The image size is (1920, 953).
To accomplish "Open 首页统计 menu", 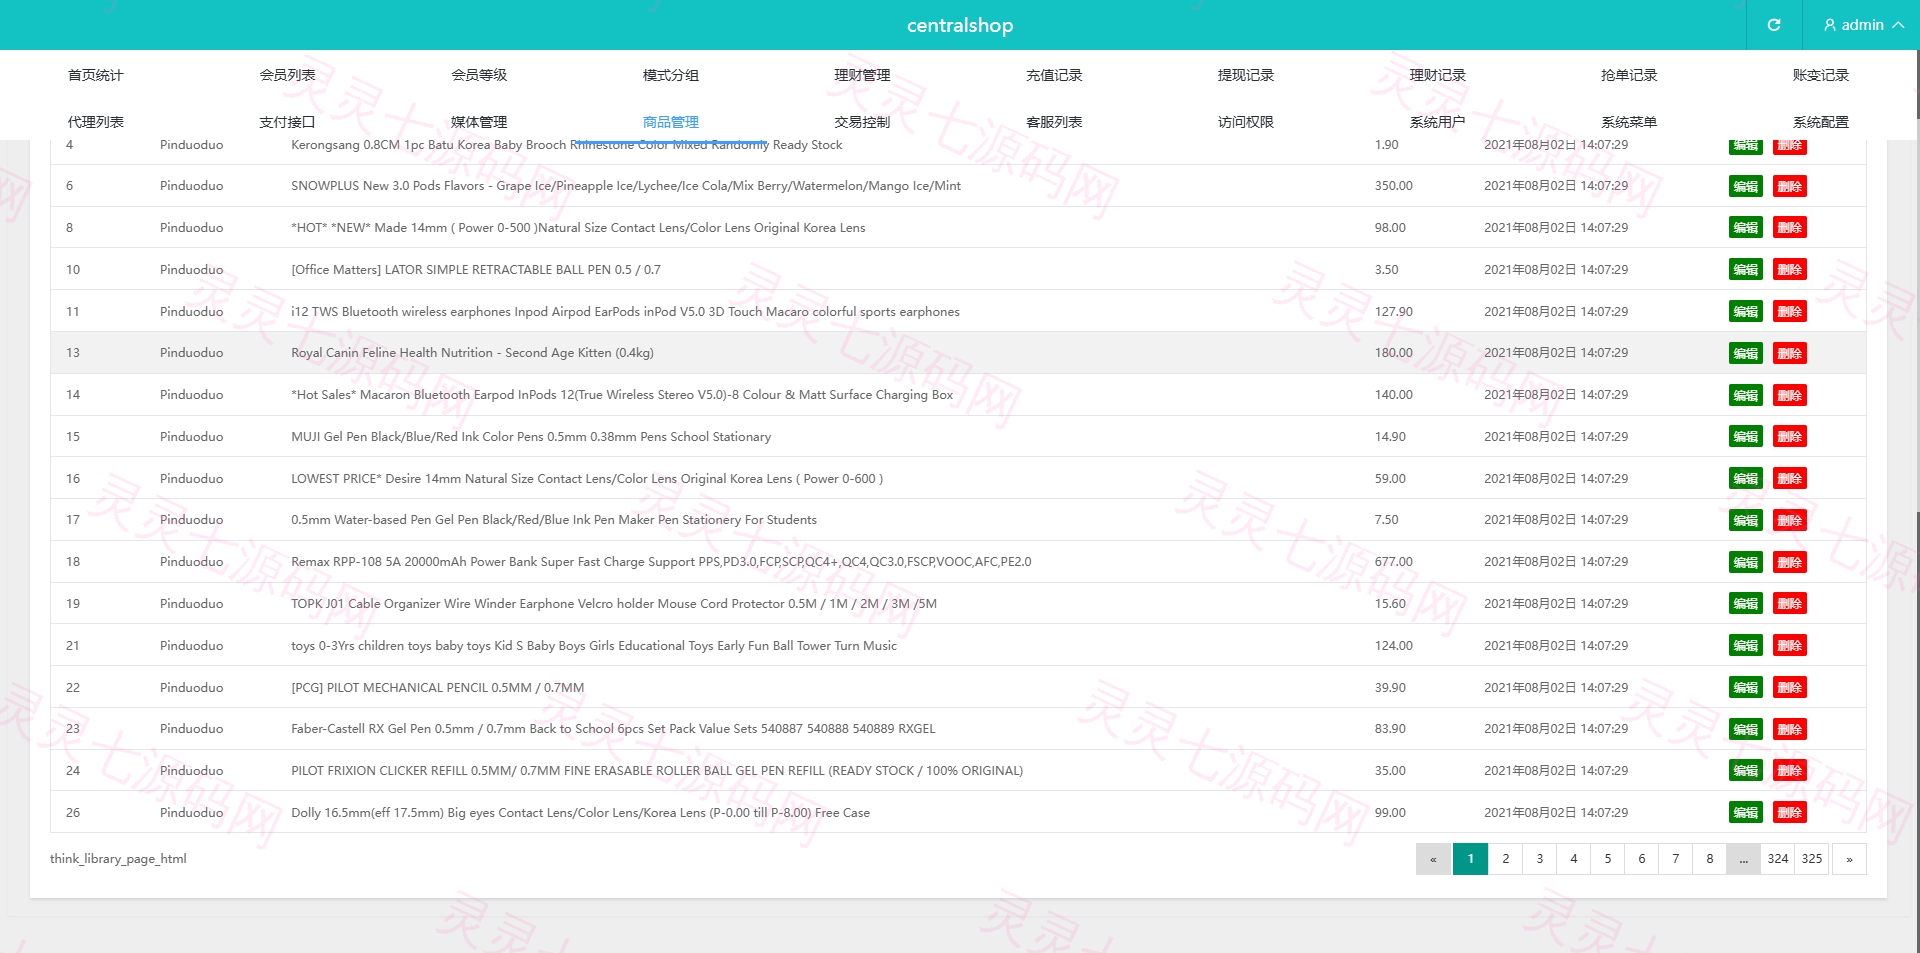I will coord(96,75).
